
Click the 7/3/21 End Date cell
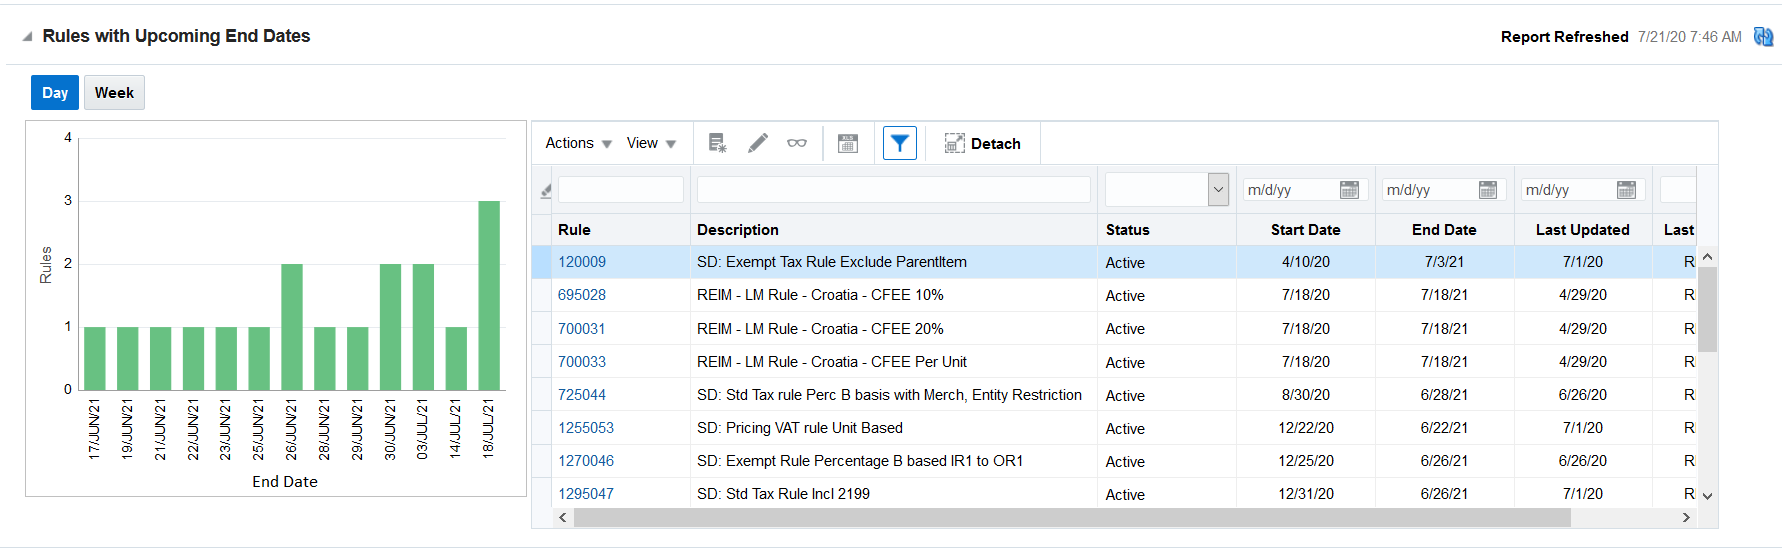click(1444, 262)
